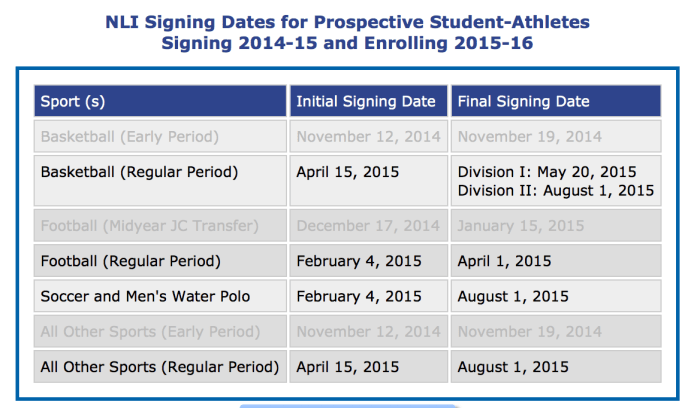Image resolution: width=700 pixels, height=408 pixels.
Task: Select the Basketball (Early Period) row label
Action: click(129, 136)
